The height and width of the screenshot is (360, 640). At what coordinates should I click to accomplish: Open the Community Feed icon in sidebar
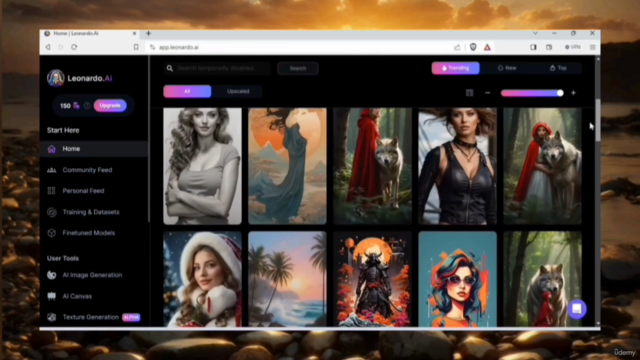point(51,170)
